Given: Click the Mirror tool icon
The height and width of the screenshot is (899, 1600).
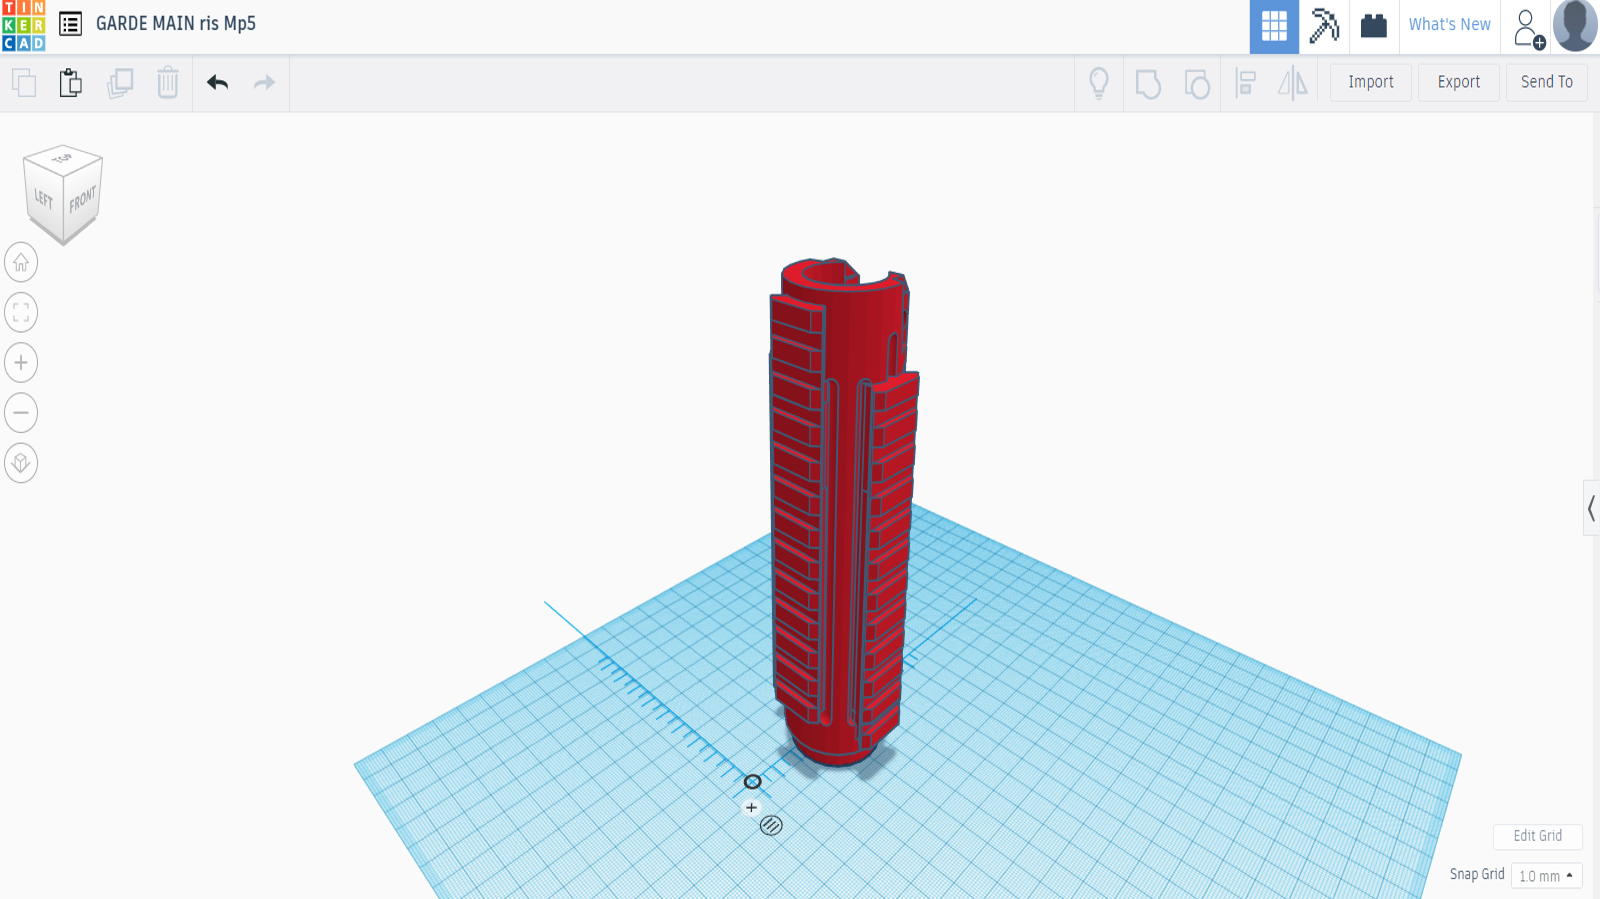Looking at the screenshot, I should pos(1293,83).
